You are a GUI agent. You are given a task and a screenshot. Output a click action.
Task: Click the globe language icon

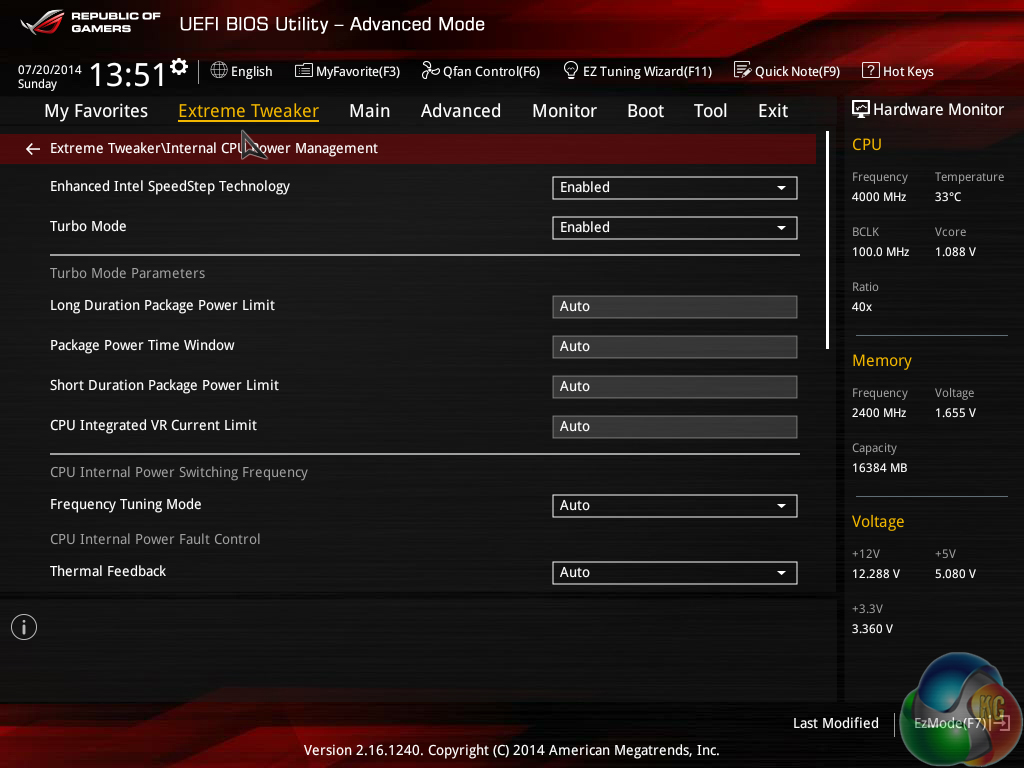[219, 71]
